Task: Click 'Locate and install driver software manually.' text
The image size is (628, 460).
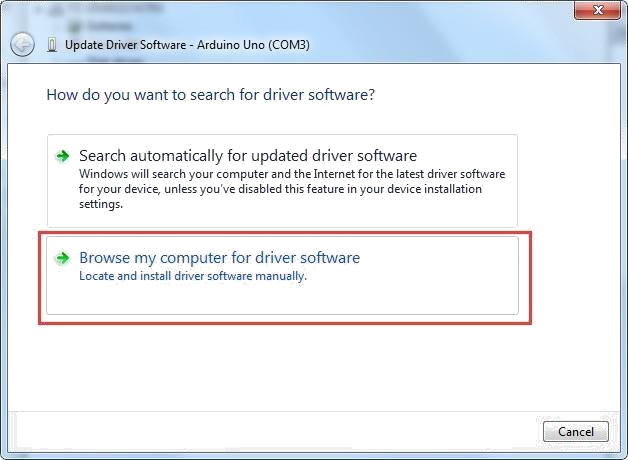Action: click(x=193, y=276)
